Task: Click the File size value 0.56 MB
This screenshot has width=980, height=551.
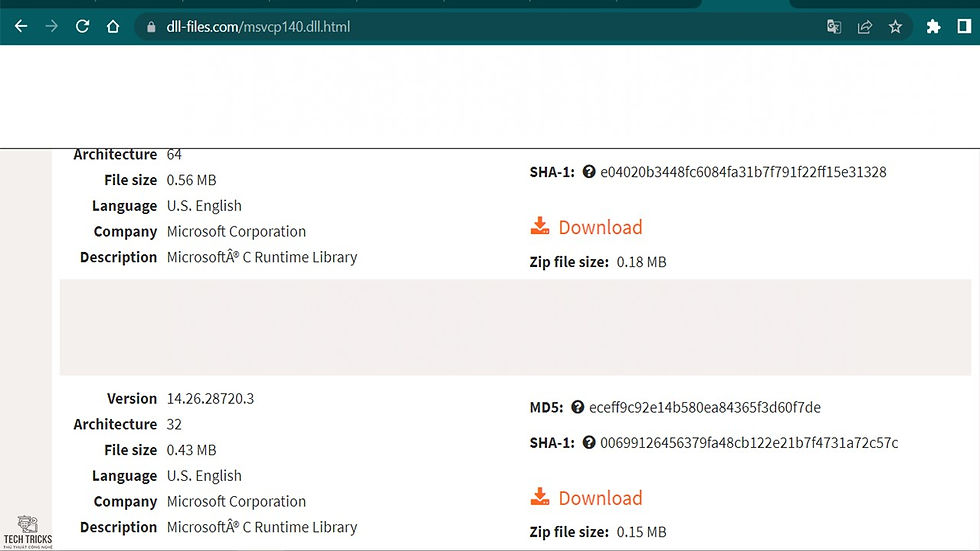Action: point(191,180)
